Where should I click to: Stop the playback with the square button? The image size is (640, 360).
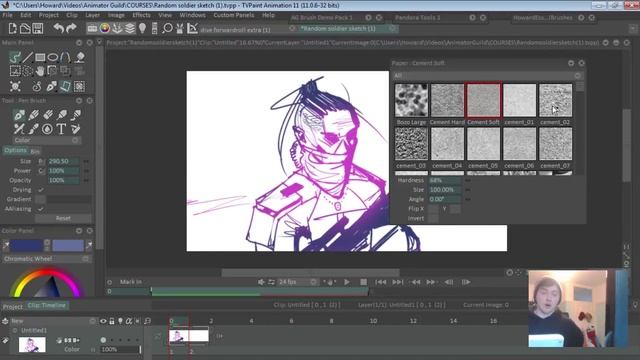coord(363,282)
